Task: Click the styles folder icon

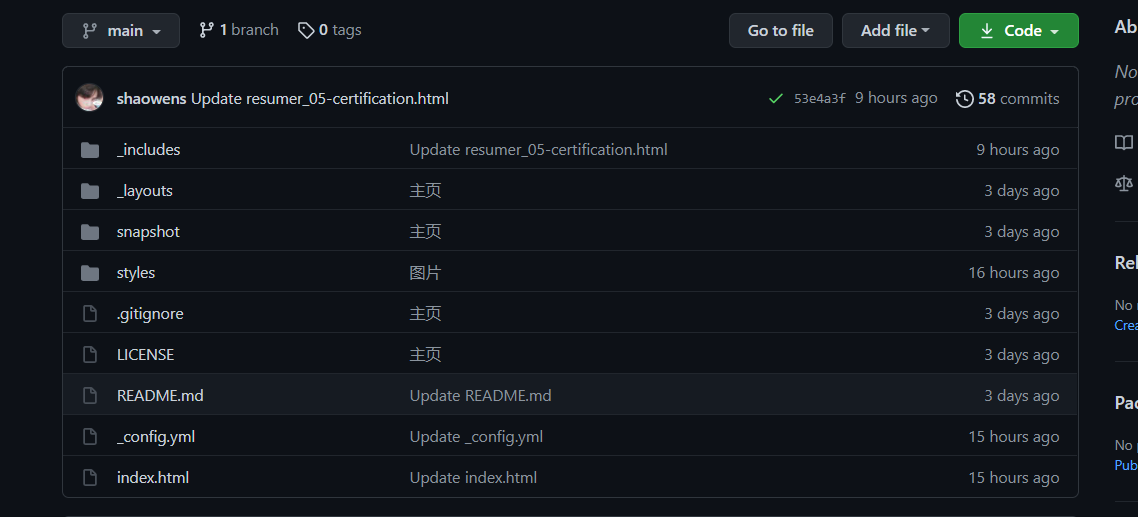Action: [90, 273]
